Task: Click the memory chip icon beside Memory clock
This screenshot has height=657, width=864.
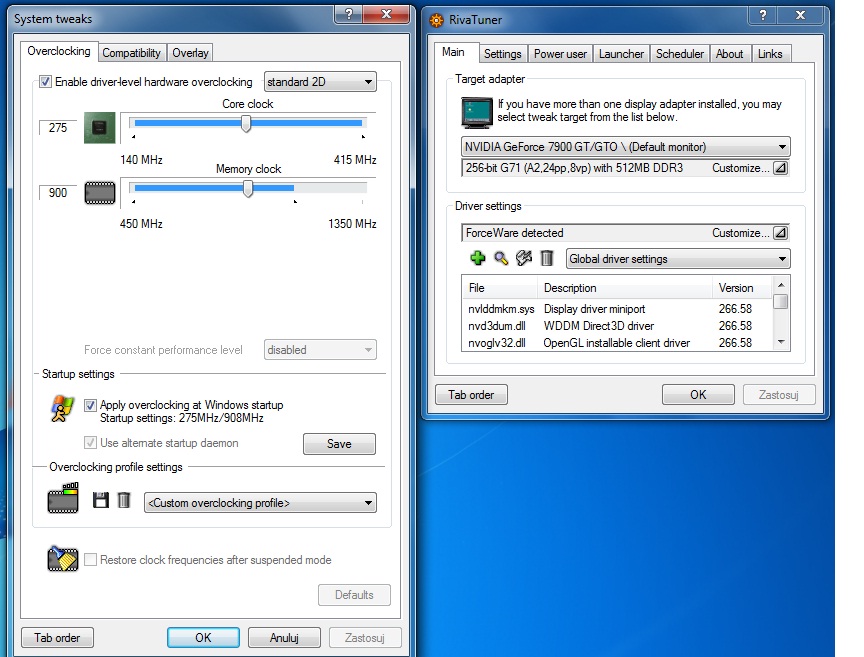Action: [x=100, y=193]
